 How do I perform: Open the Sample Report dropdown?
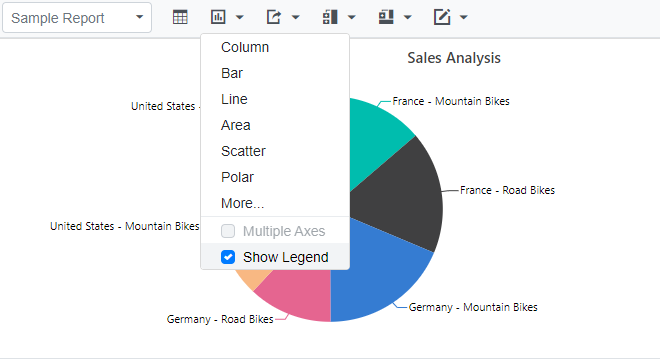[77, 18]
